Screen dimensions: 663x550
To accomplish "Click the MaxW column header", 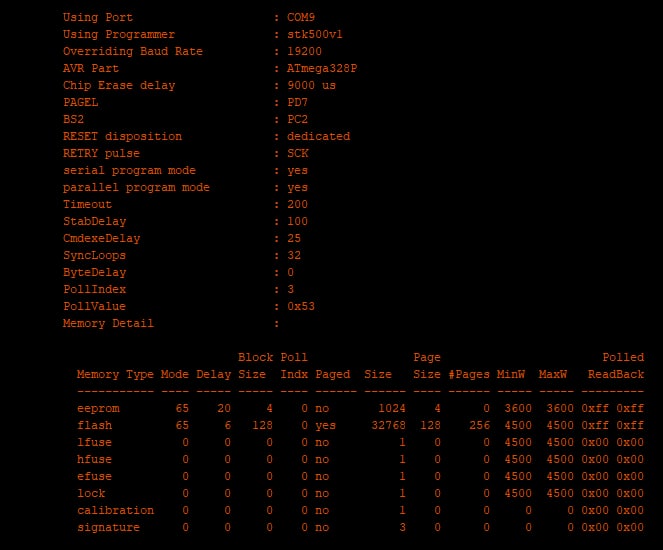I will coord(553,375).
